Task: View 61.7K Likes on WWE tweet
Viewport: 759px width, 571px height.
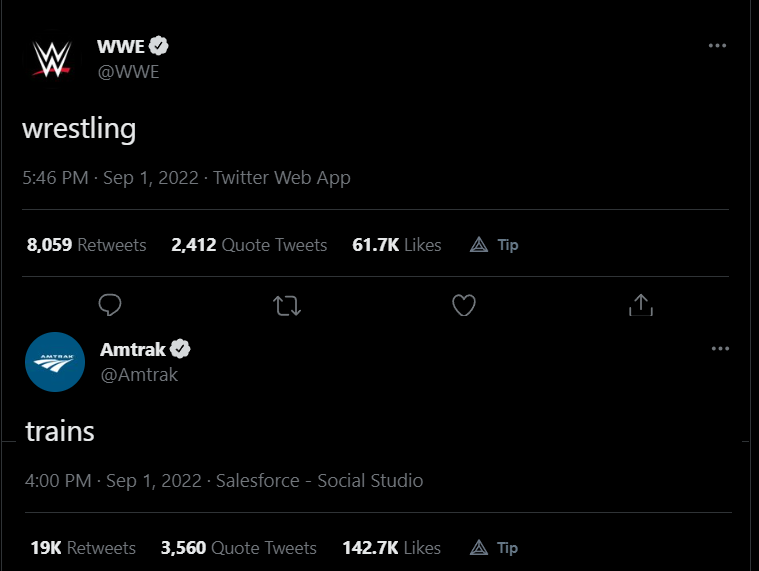Action: click(397, 245)
